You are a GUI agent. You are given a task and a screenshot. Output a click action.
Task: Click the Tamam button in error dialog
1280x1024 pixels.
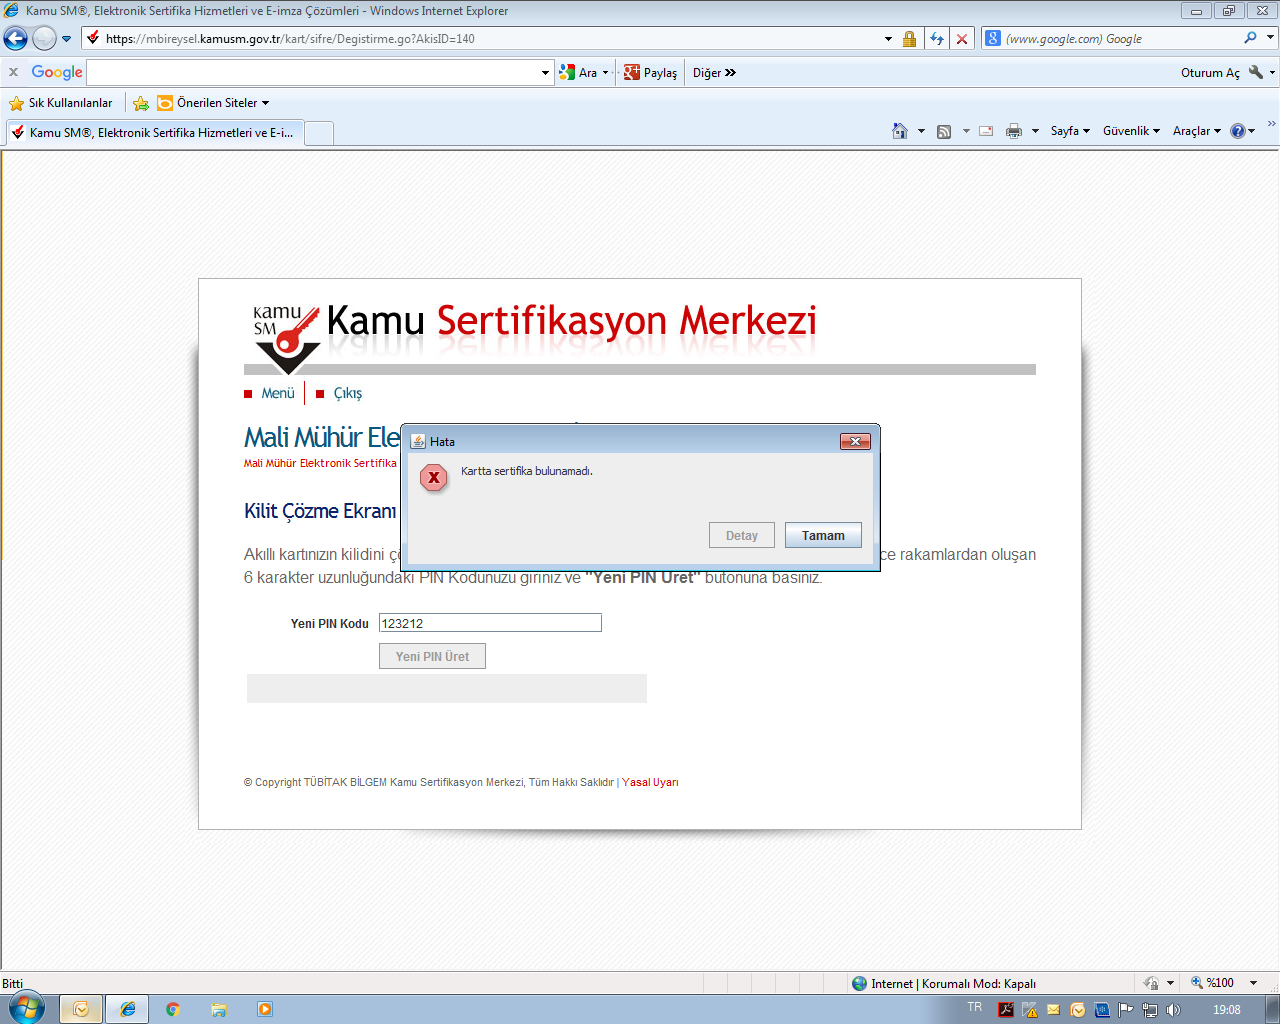(822, 535)
